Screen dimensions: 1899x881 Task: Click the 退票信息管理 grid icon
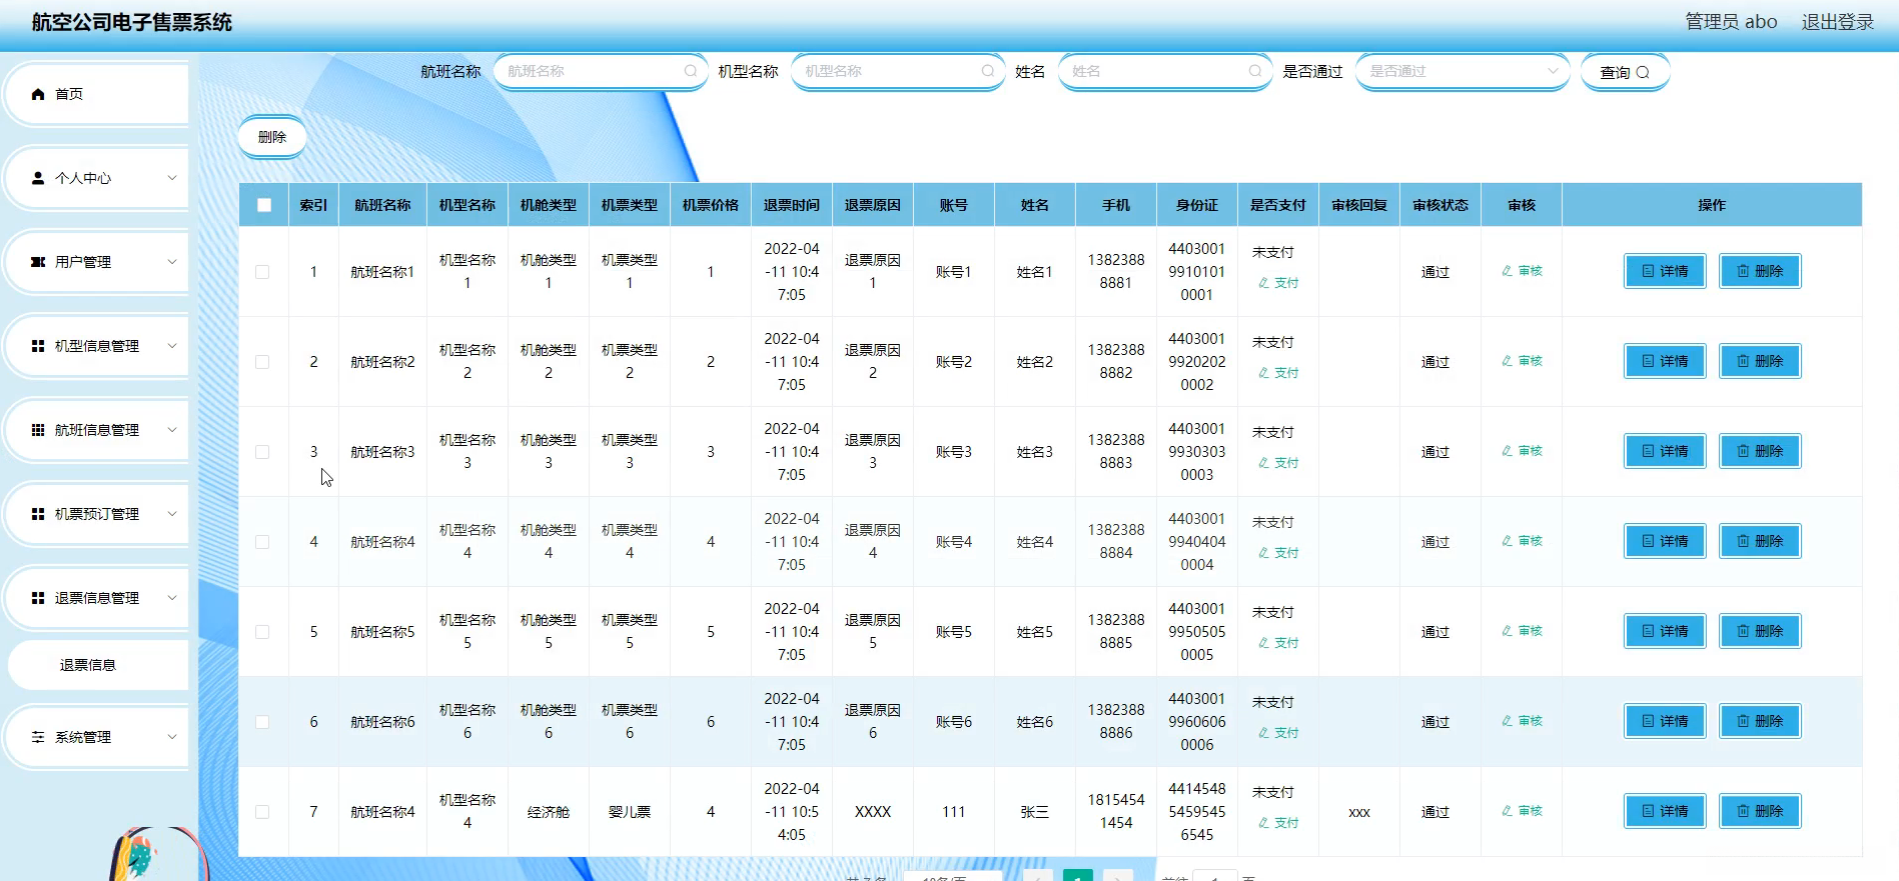pyautogui.click(x=38, y=598)
